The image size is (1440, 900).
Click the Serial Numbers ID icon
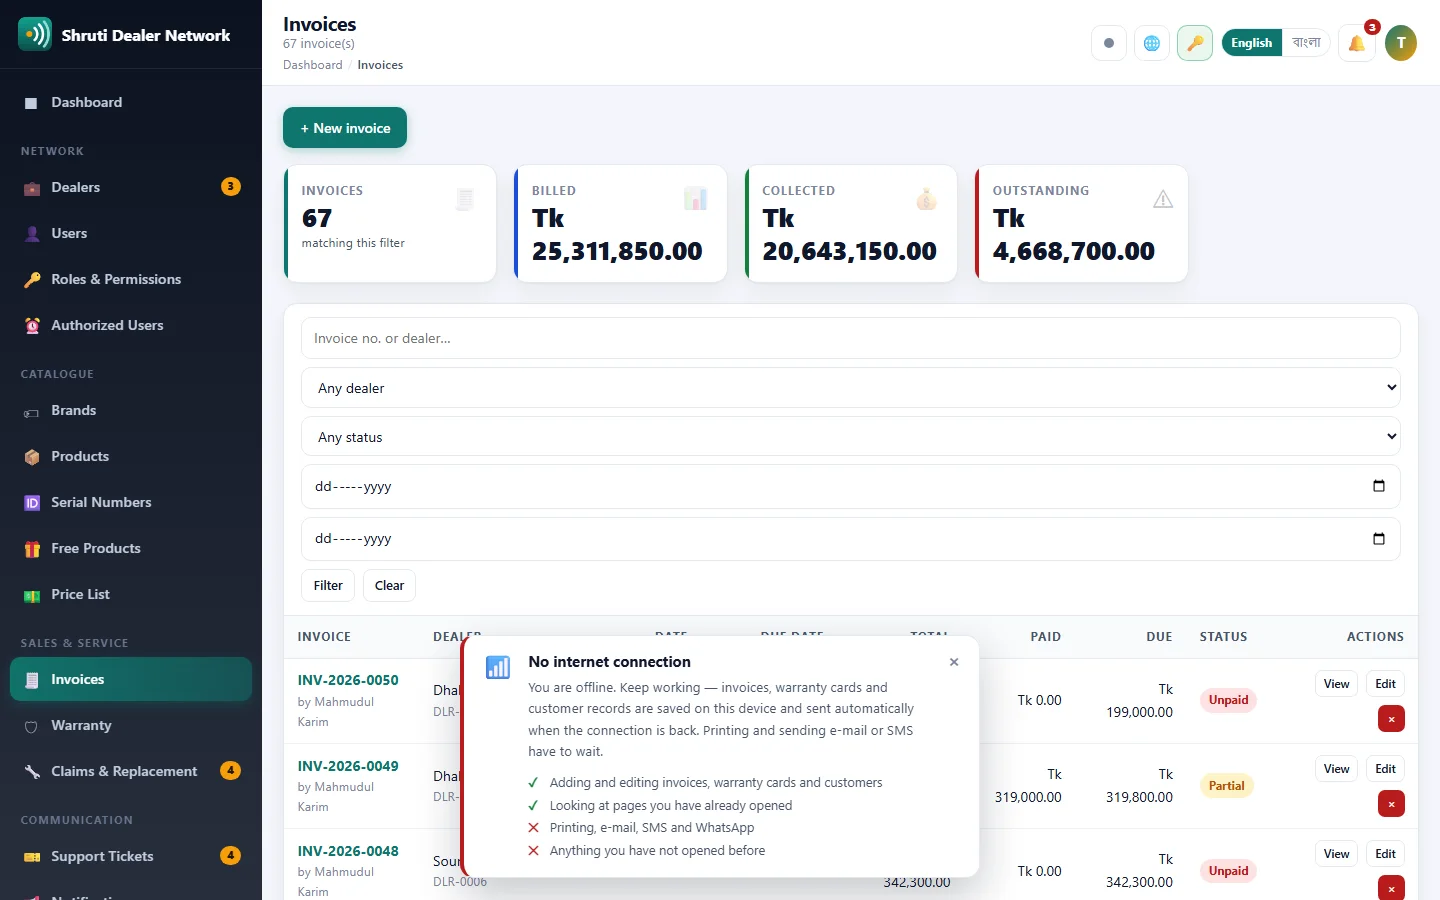pos(32,503)
